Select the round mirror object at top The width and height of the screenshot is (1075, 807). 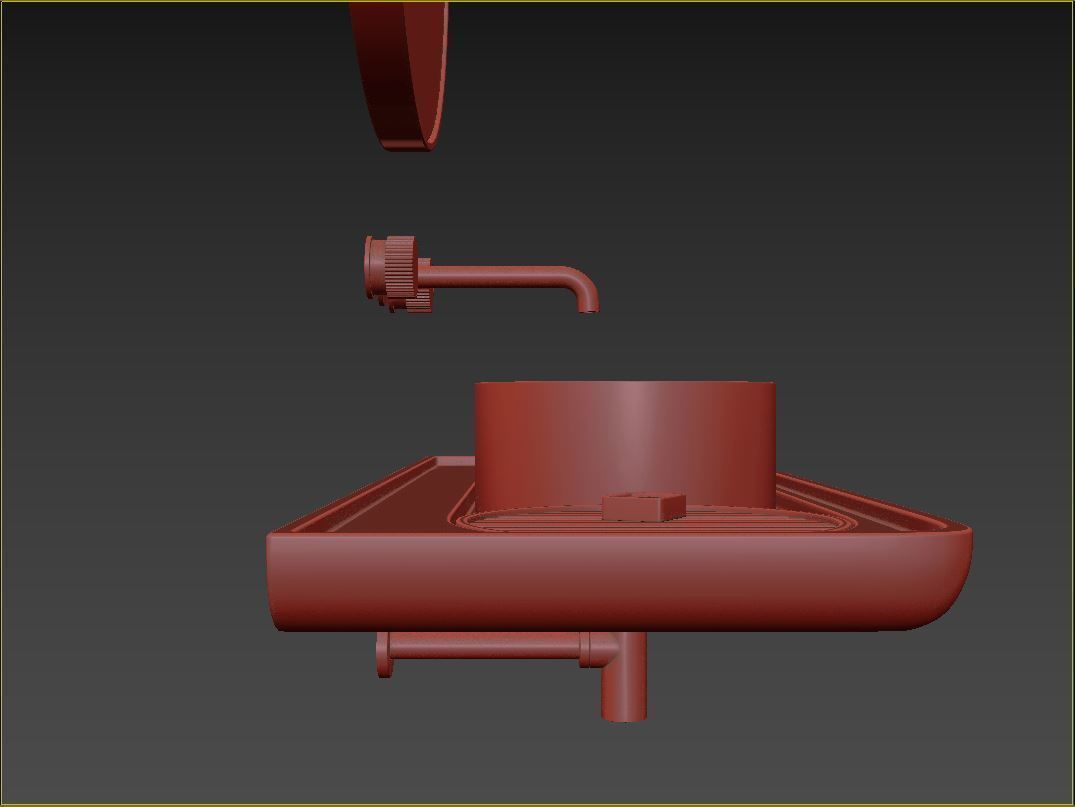(x=400, y=75)
